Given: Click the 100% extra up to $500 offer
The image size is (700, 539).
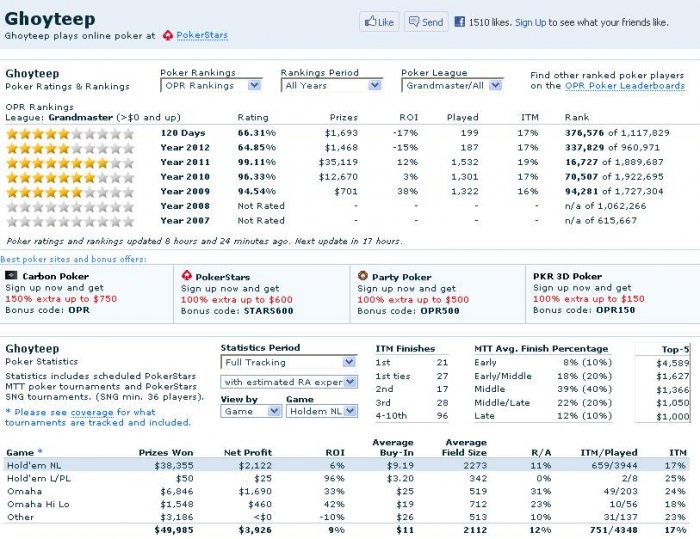Looking at the screenshot, I should tap(413, 300).
